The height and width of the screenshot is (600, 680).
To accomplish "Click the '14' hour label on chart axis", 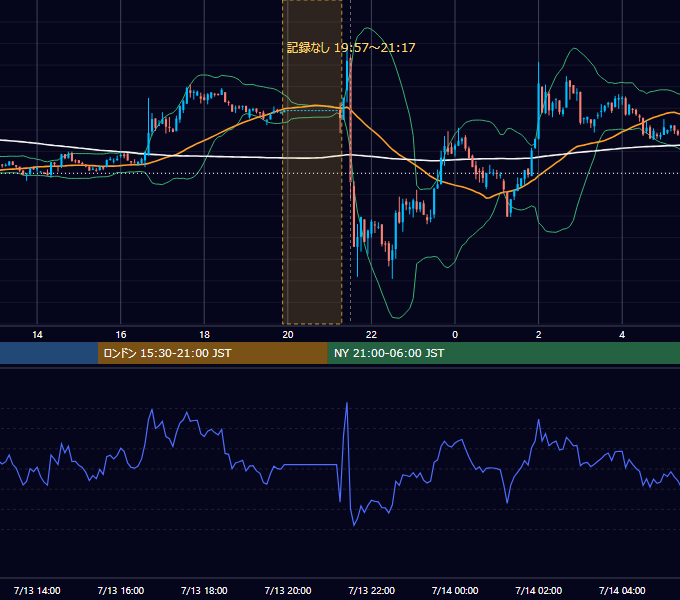I will [37, 335].
